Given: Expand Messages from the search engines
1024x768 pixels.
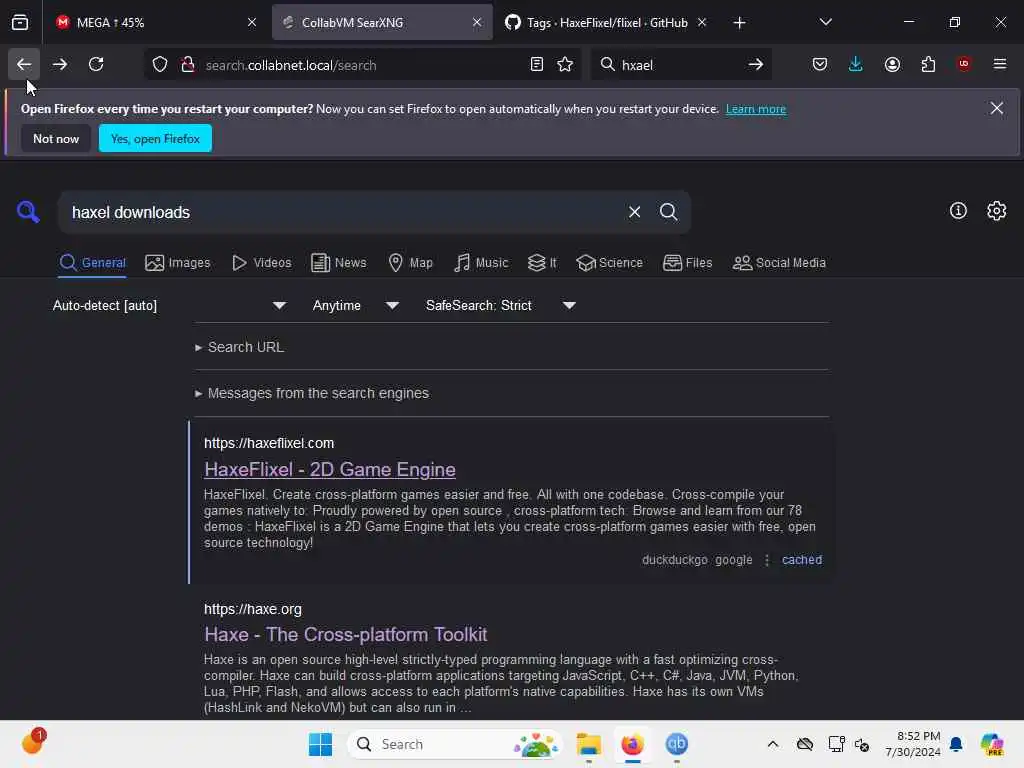Looking at the screenshot, I should [x=312, y=393].
